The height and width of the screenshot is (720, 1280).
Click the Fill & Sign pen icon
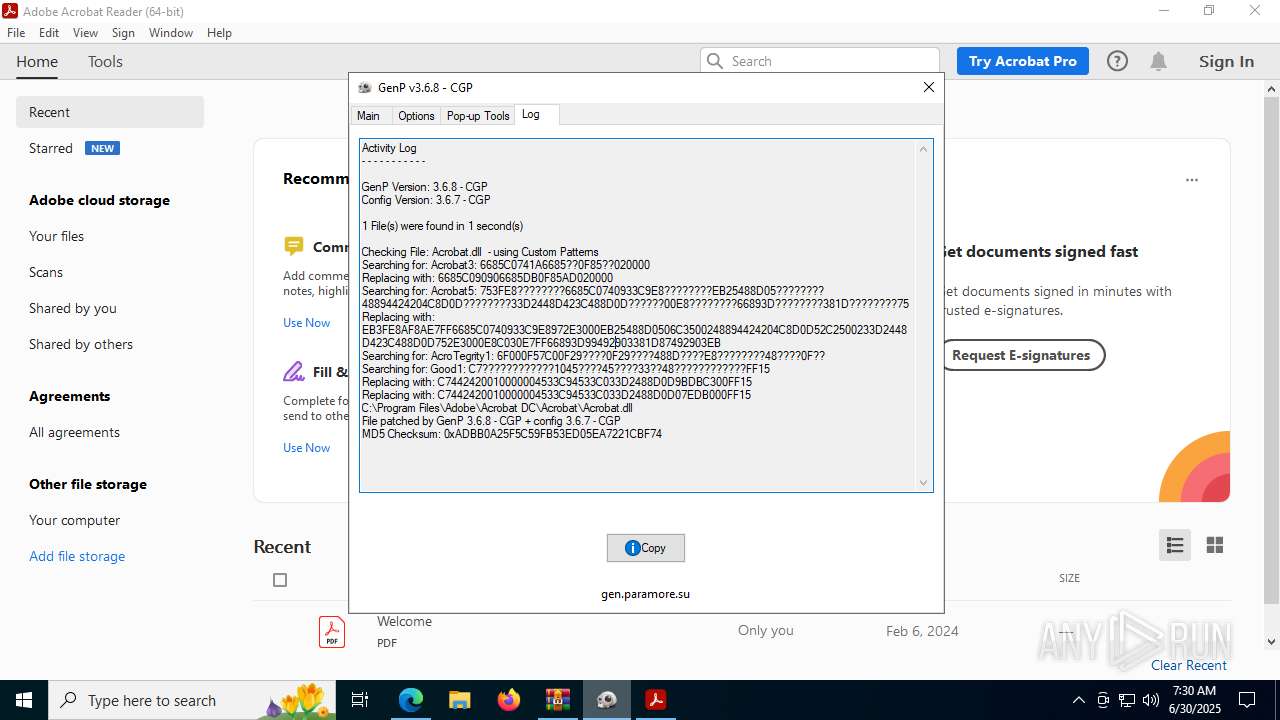[293, 372]
